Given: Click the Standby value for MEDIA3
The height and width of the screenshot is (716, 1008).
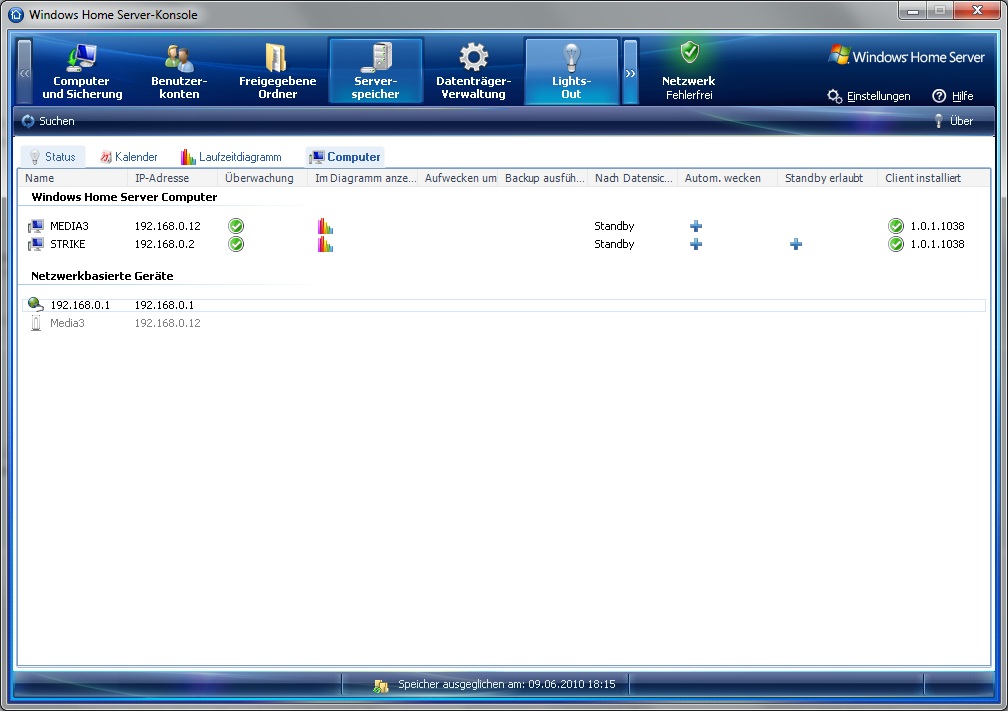Looking at the screenshot, I should [x=614, y=226].
